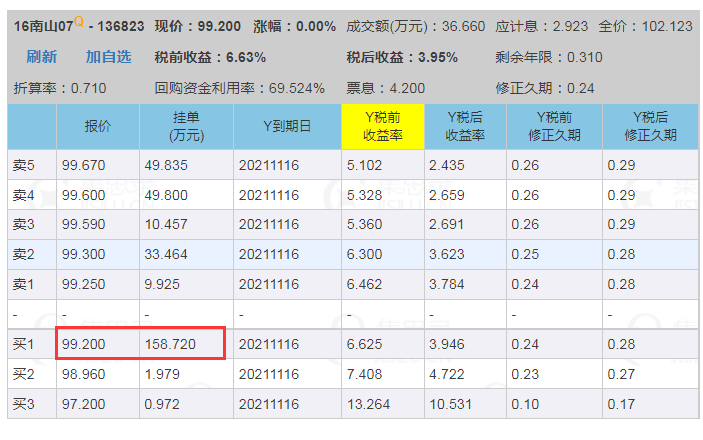
Task: Select the Y到期日 column header
Action: point(287,126)
